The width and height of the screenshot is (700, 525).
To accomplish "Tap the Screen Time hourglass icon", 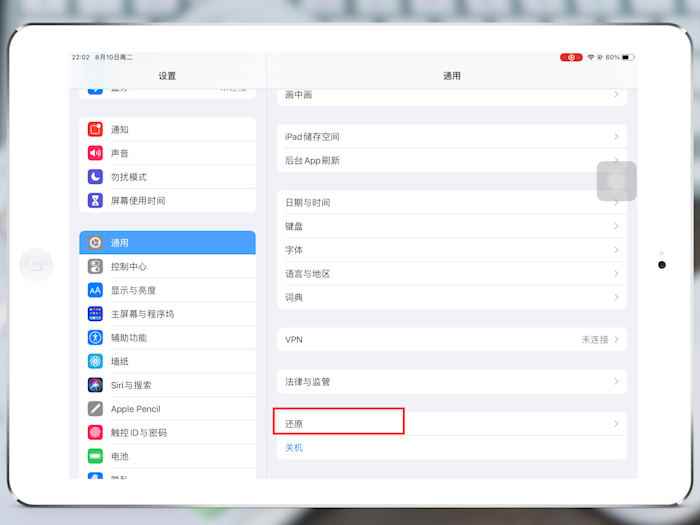I will point(95,200).
